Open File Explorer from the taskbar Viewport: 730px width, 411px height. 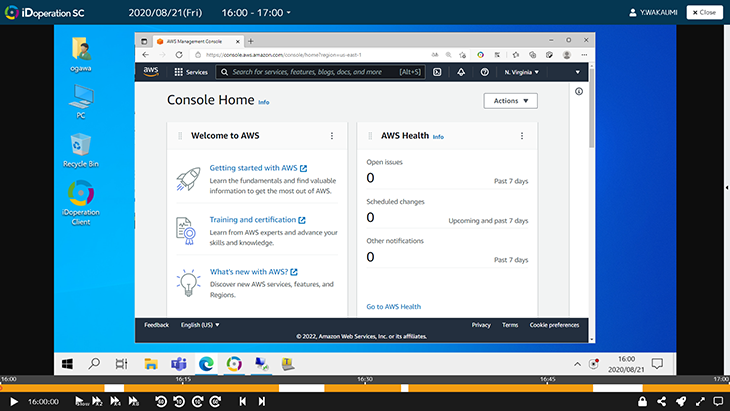click(x=150, y=364)
